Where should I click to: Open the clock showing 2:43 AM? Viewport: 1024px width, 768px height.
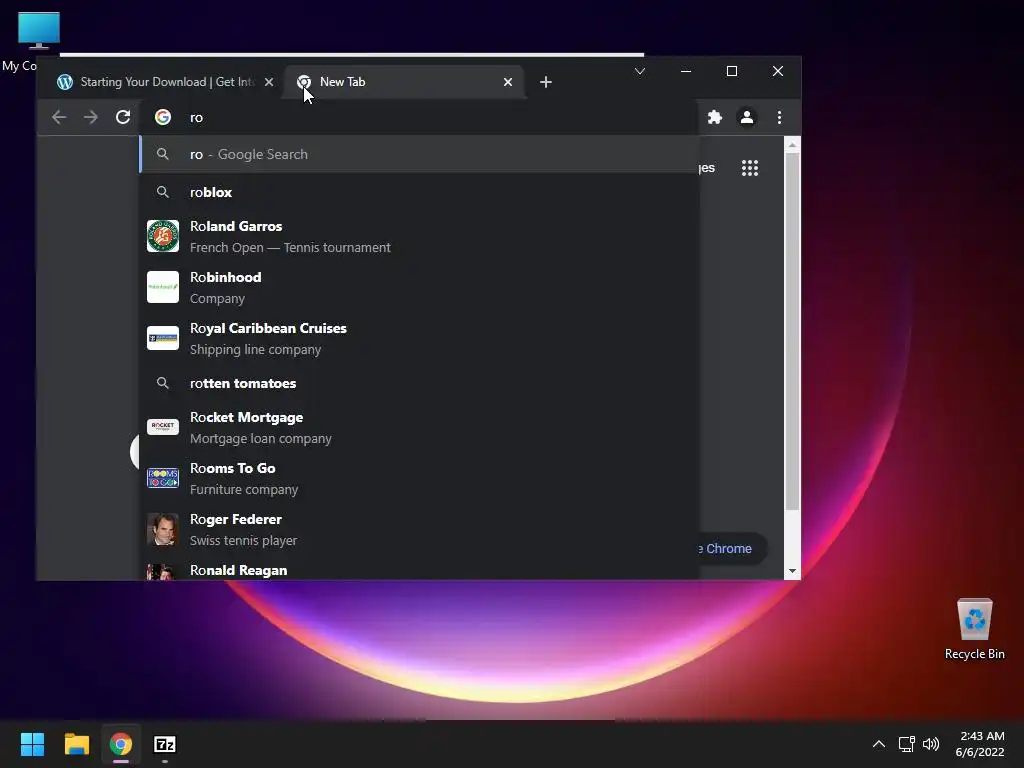coord(980,744)
